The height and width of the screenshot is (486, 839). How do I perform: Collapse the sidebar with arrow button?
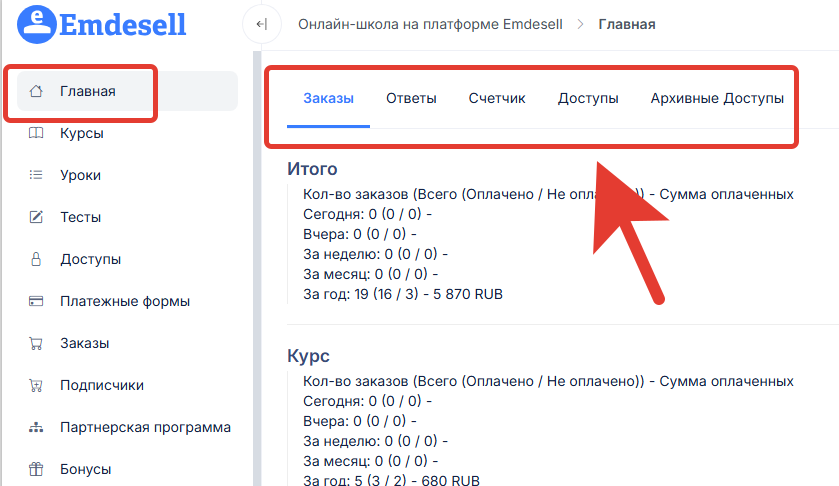tap(261, 24)
